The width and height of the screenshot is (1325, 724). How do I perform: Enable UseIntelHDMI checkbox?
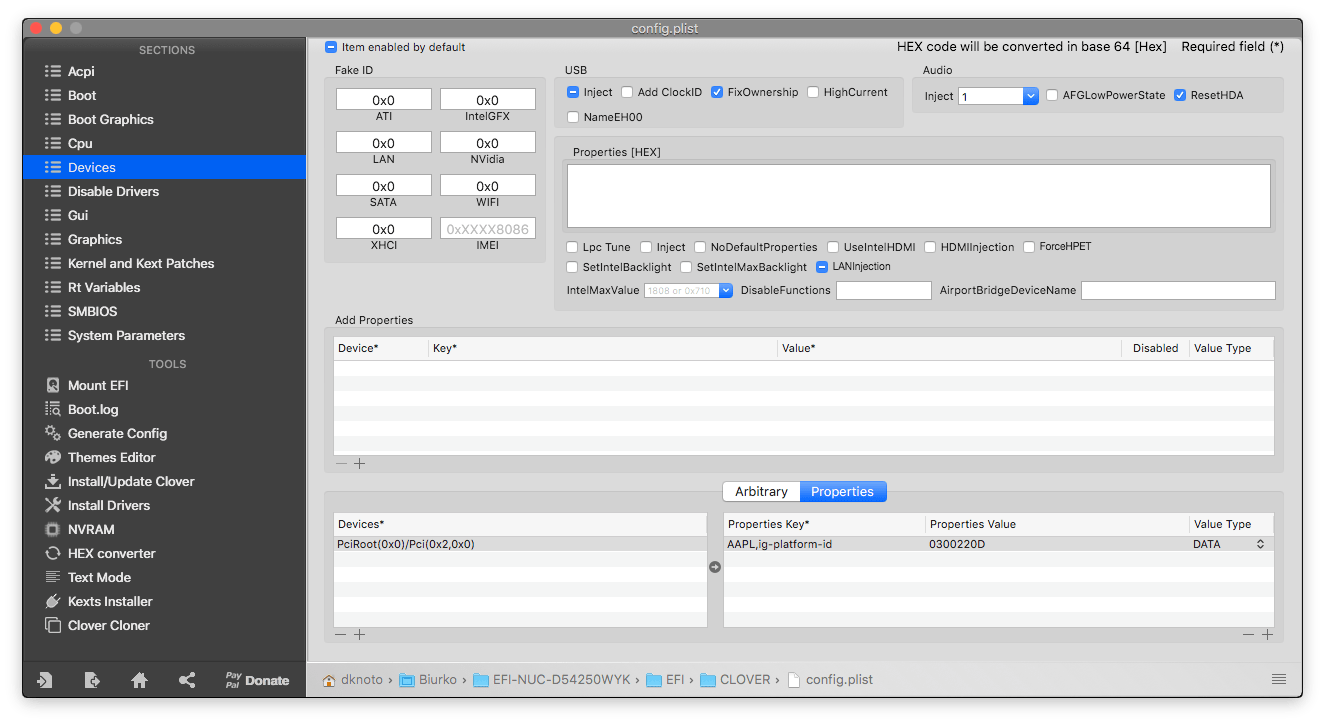click(833, 247)
